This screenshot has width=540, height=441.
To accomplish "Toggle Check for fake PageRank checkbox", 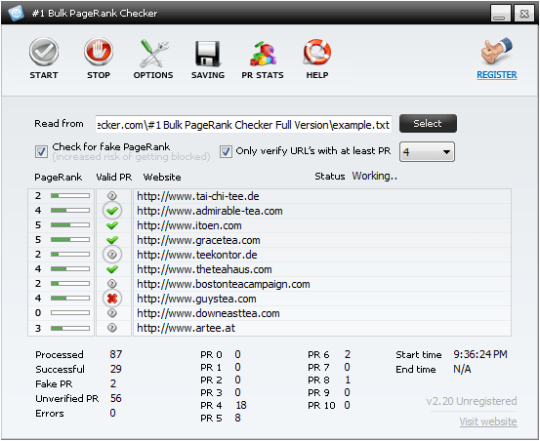I will click(41, 151).
